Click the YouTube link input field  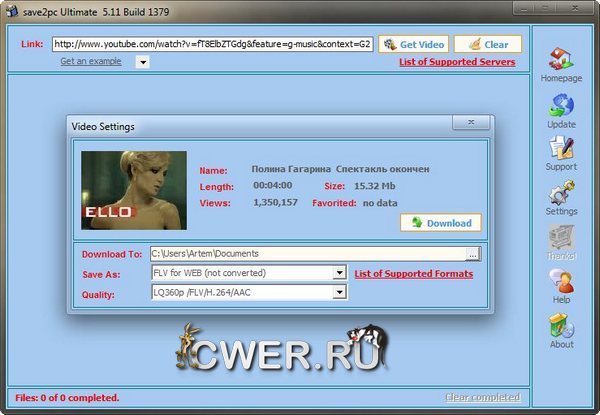(x=212, y=44)
